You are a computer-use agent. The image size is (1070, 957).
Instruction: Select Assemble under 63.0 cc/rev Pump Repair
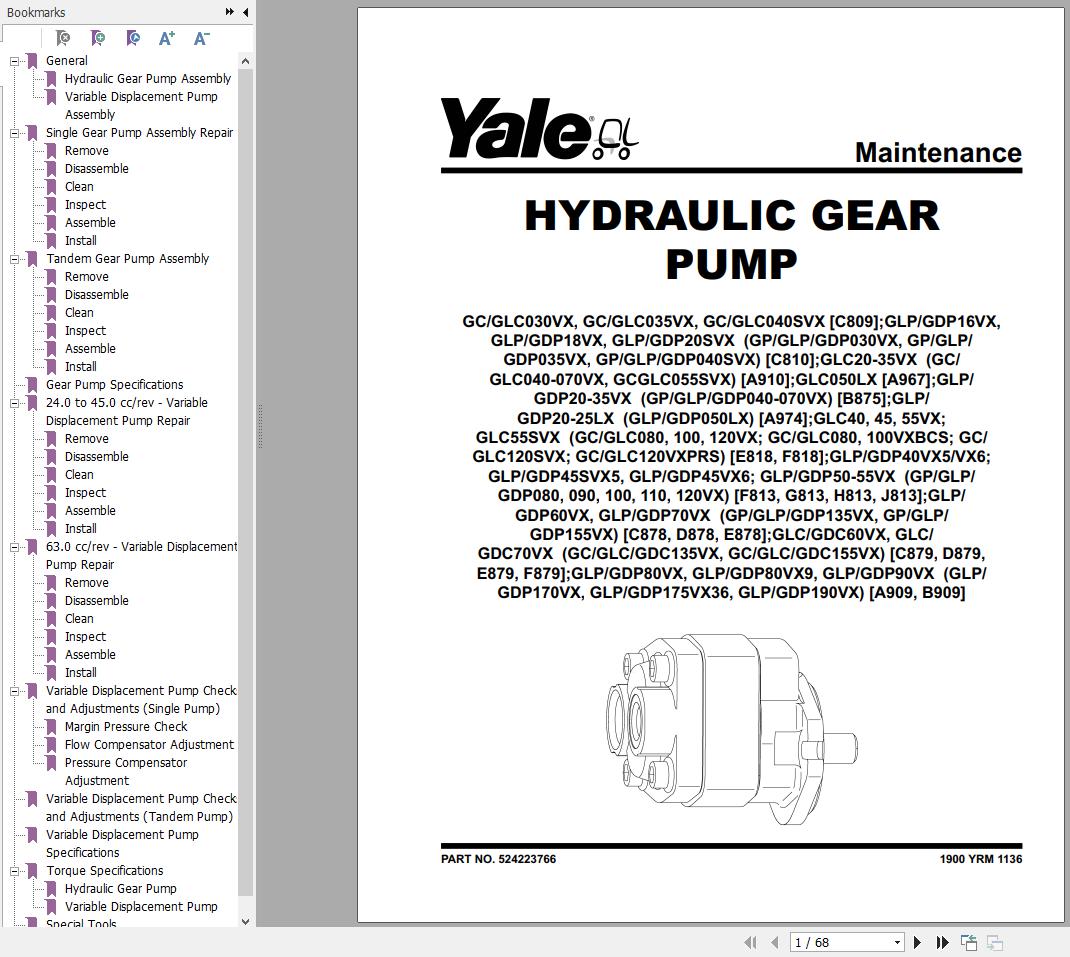(90, 655)
